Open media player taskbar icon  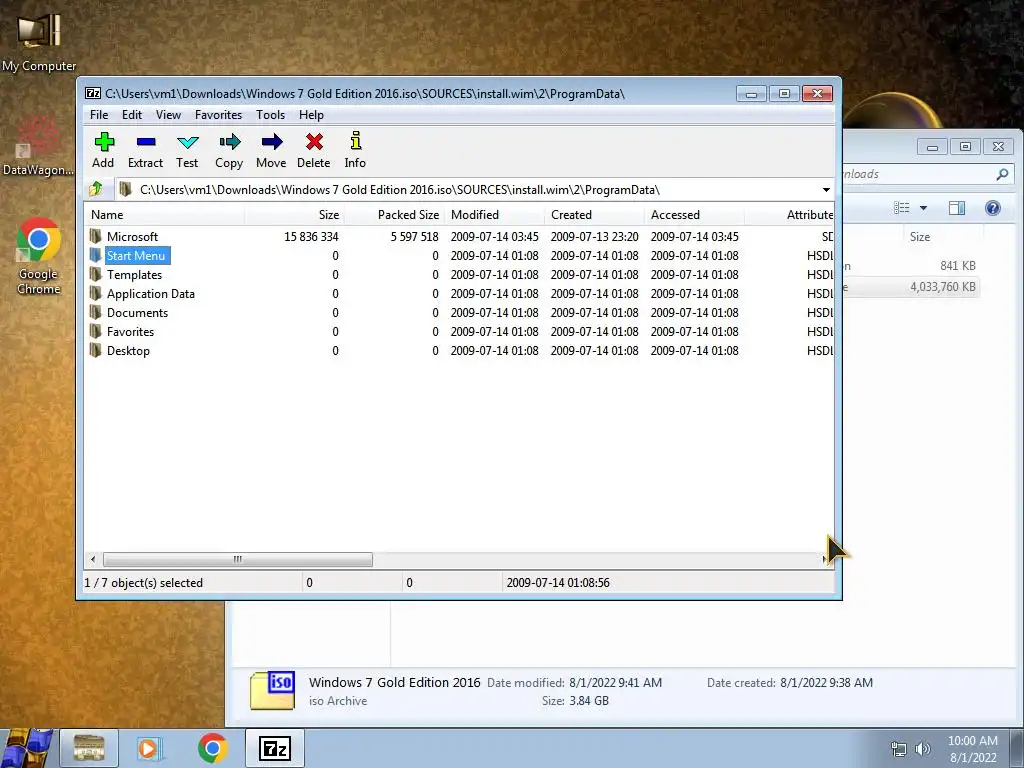click(x=150, y=748)
